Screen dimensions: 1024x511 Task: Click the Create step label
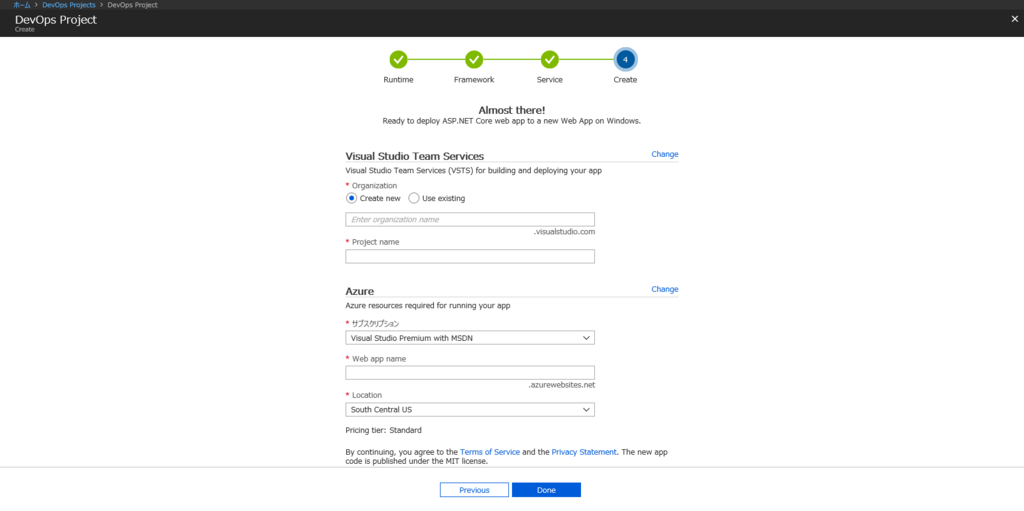point(625,80)
